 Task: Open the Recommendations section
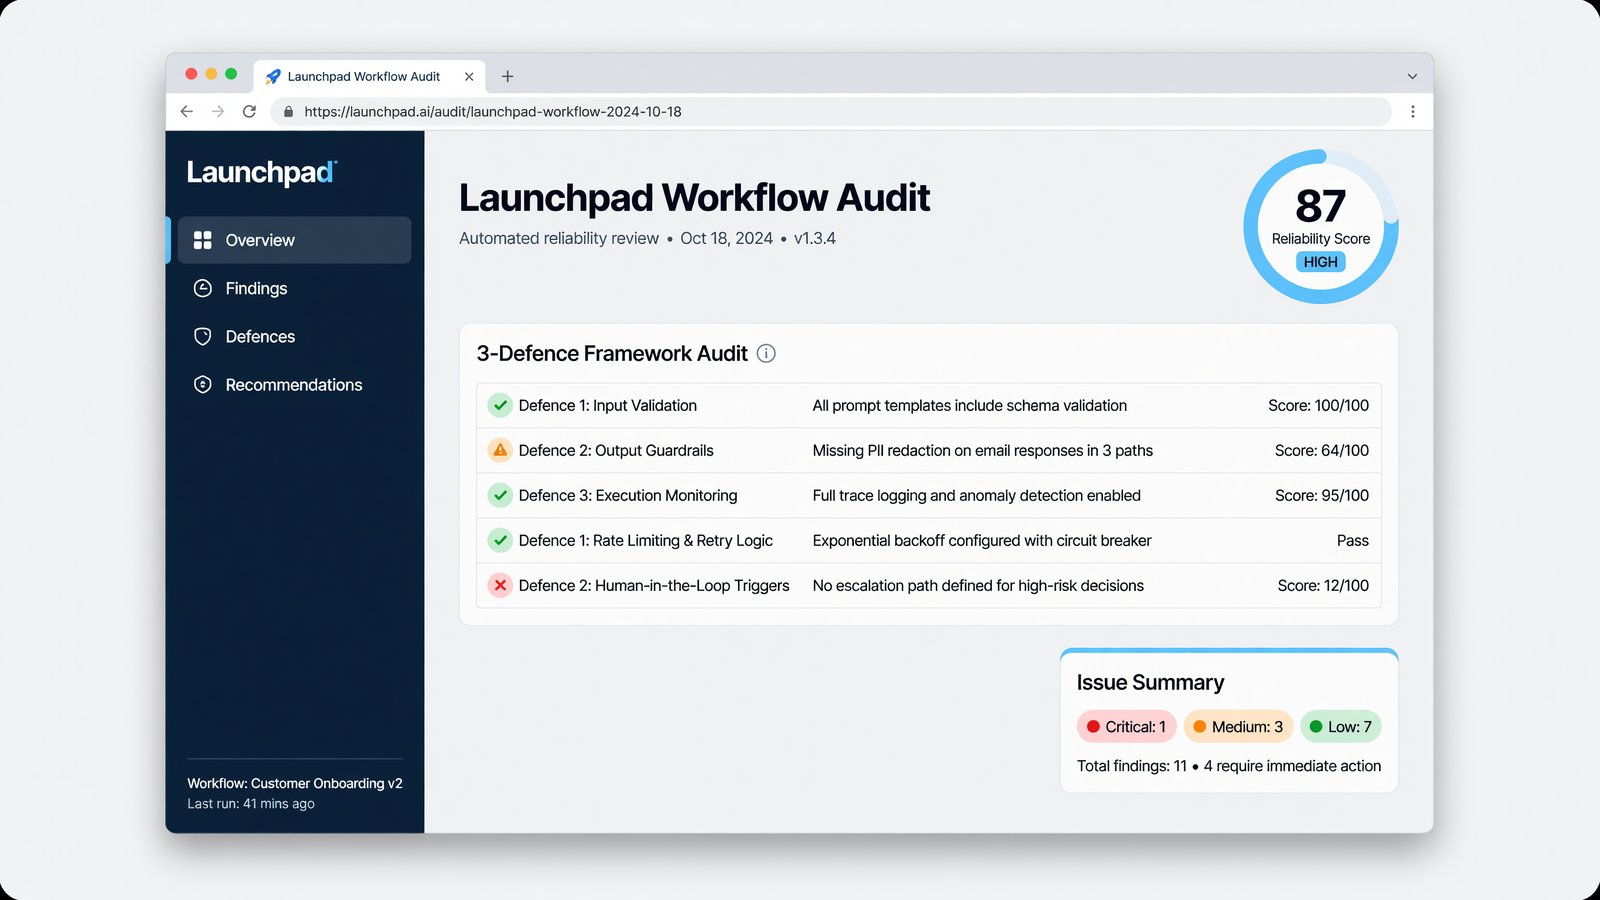(x=294, y=384)
